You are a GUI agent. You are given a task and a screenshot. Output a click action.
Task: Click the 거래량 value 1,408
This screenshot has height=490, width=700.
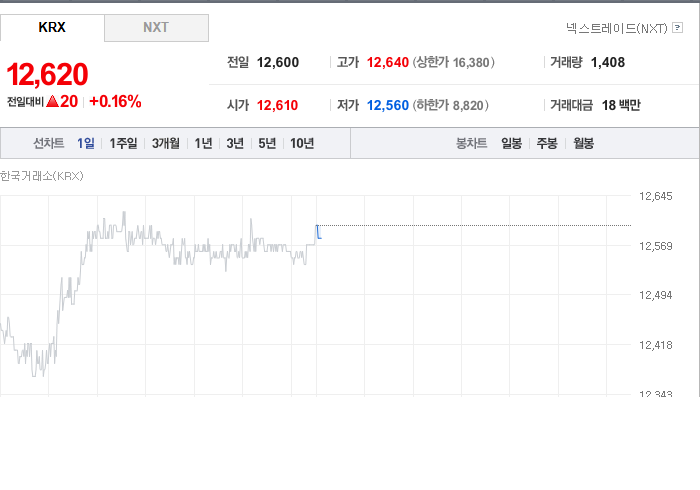608,62
